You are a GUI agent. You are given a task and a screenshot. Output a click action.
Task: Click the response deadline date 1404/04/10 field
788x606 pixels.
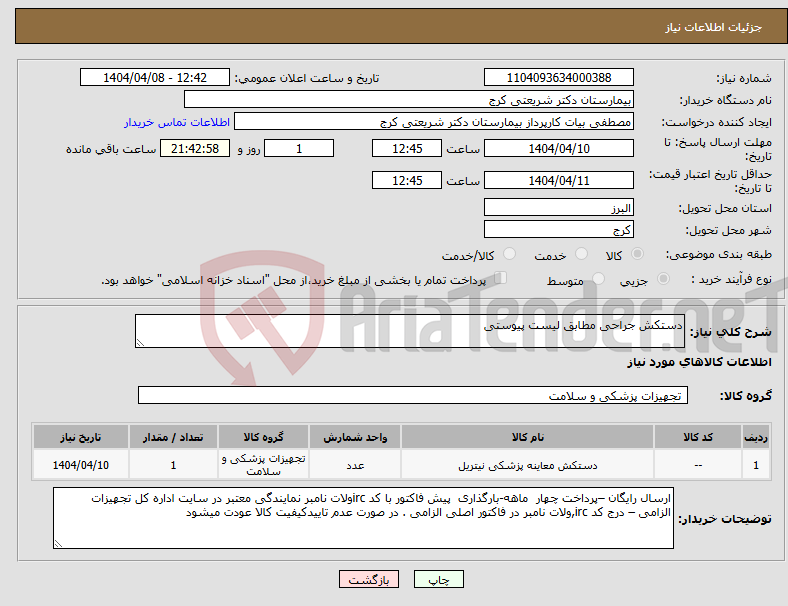coord(558,149)
